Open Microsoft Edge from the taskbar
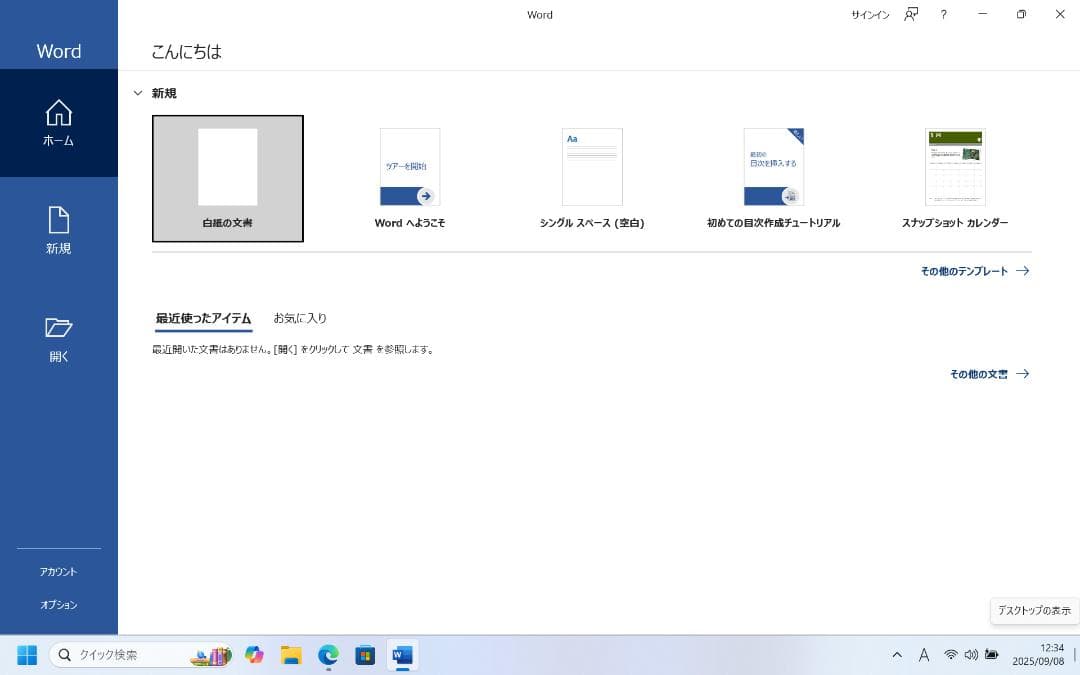The height and width of the screenshot is (675, 1080). (328, 655)
